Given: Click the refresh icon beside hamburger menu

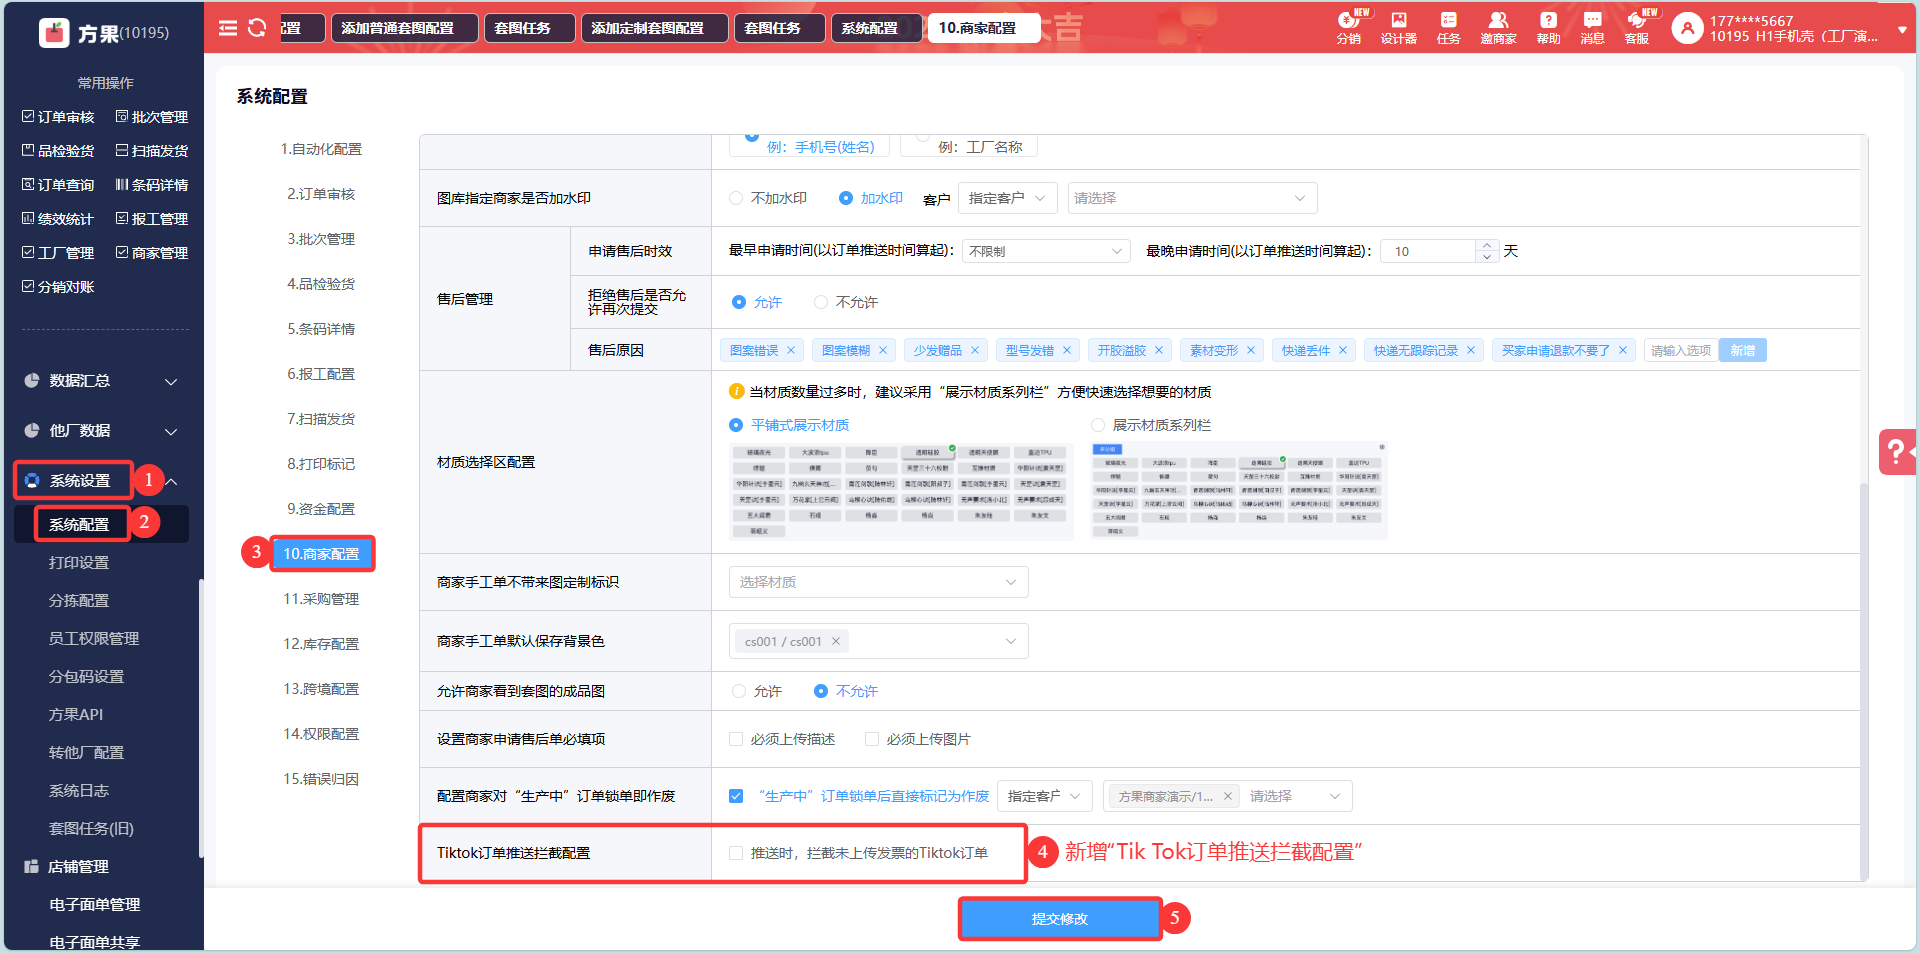Looking at the screenshot, I should (257, 28).
